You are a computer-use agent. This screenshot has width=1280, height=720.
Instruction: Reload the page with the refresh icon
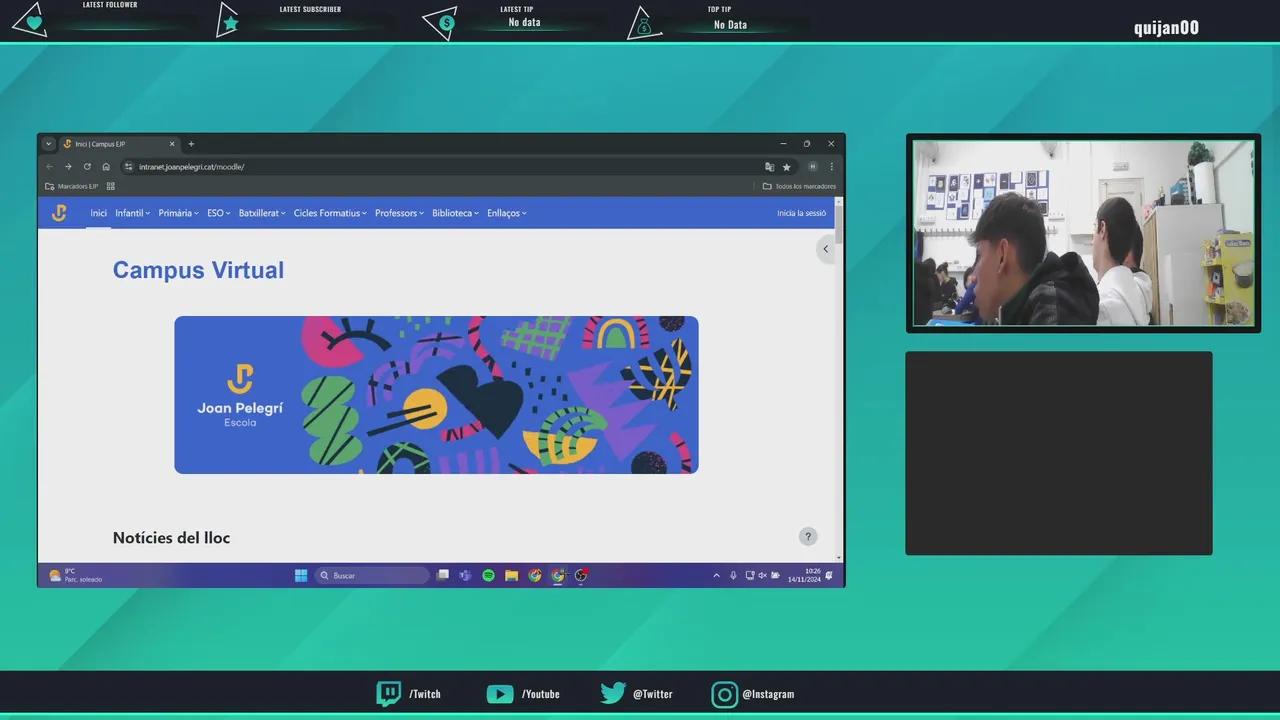click(87, 167)
